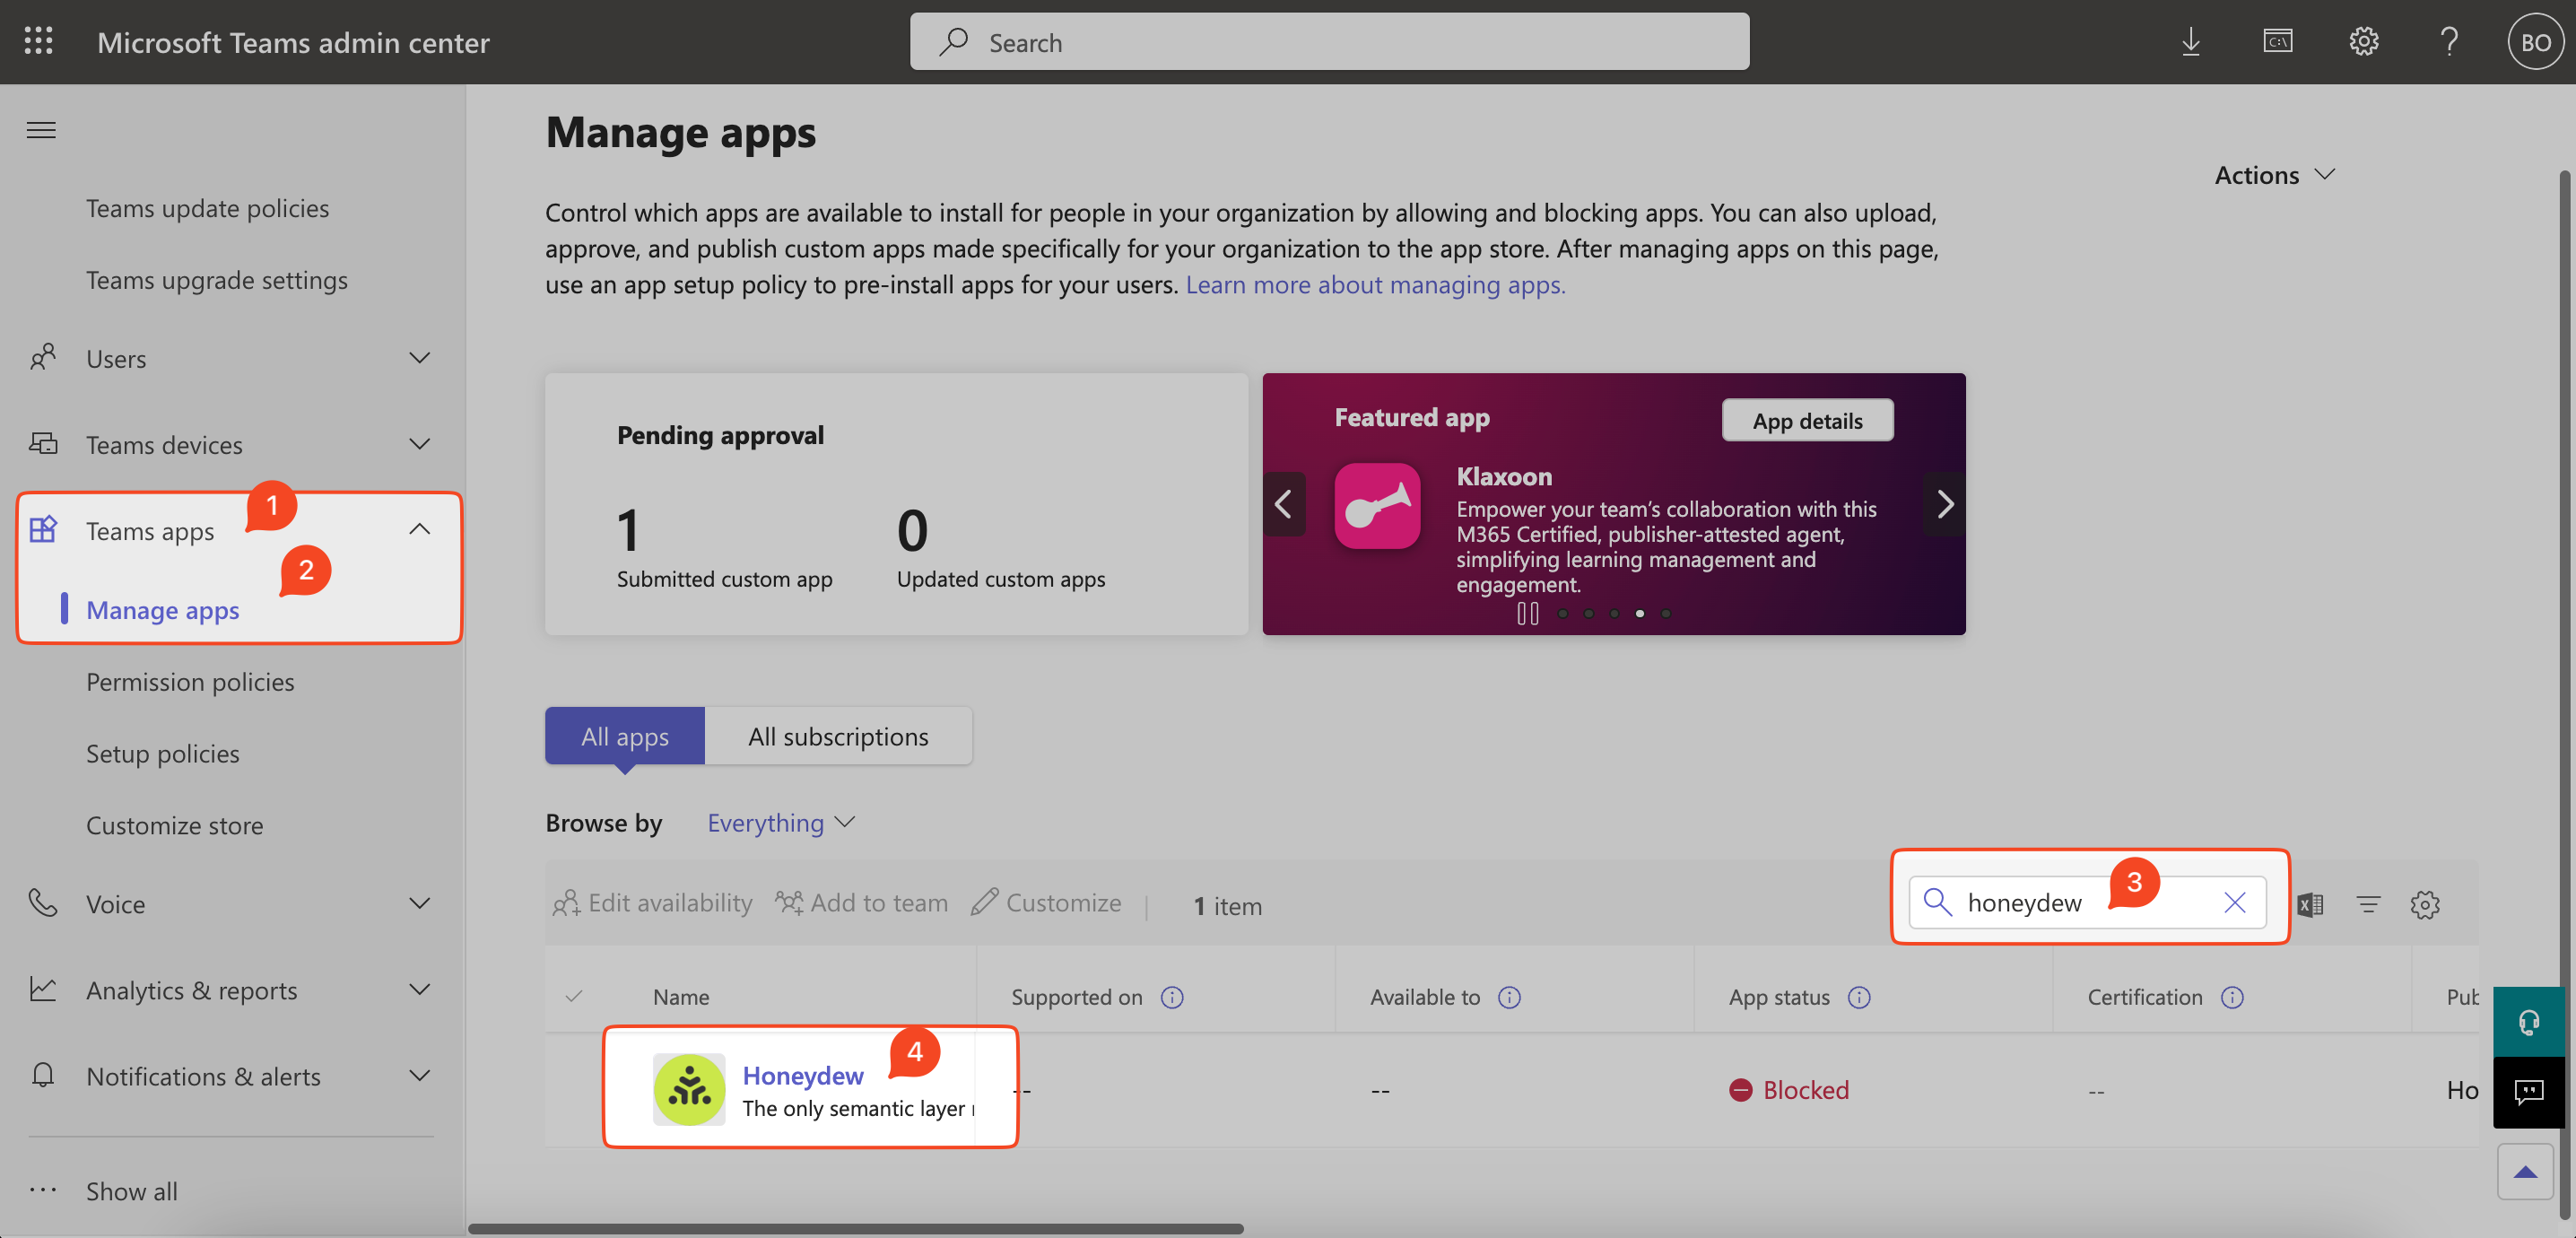
Task: Open the table filter icon
Action: pos(2367,904)
